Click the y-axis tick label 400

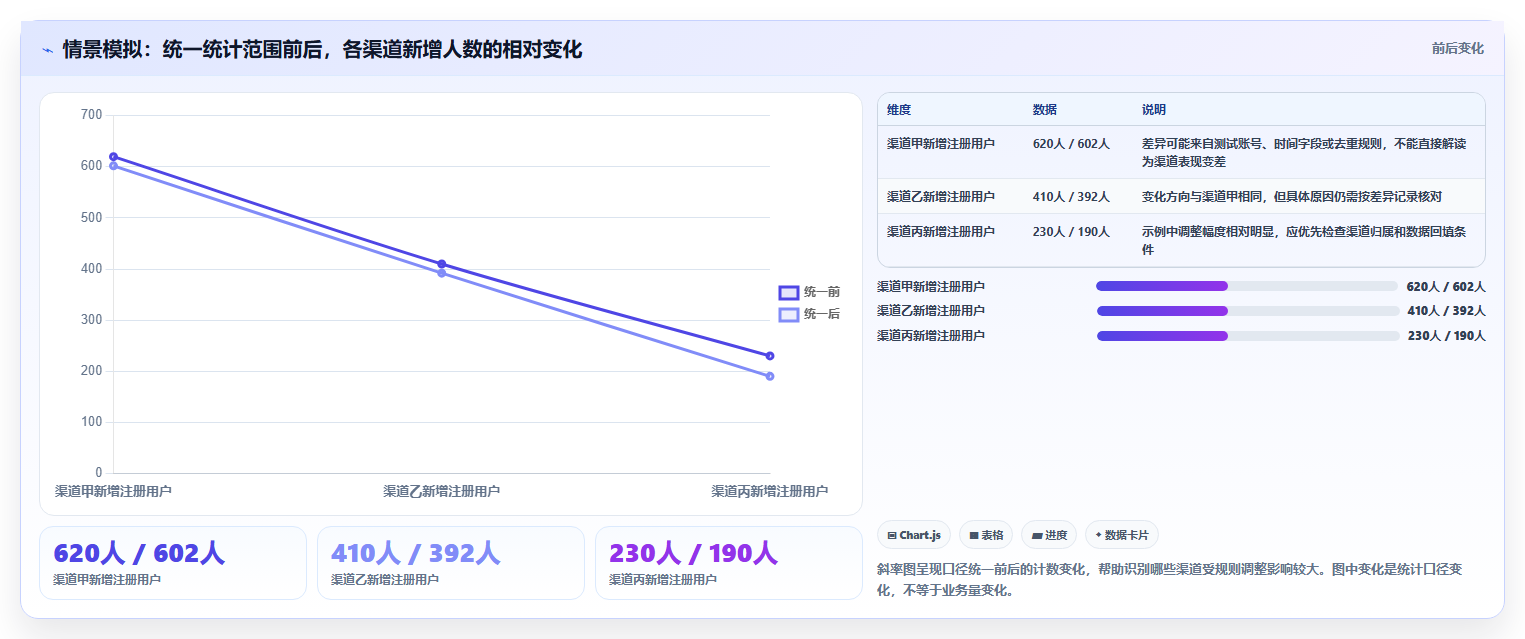click(92, 269)
